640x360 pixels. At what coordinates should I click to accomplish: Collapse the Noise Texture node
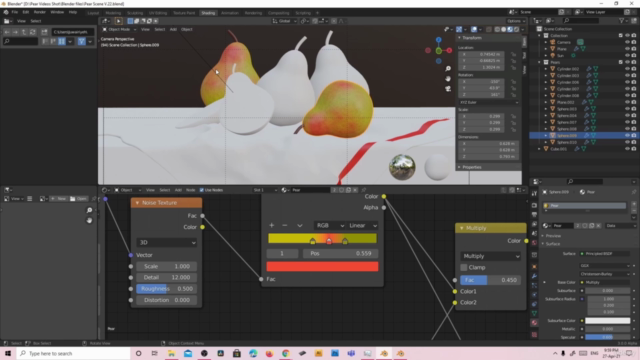point(137,203)
